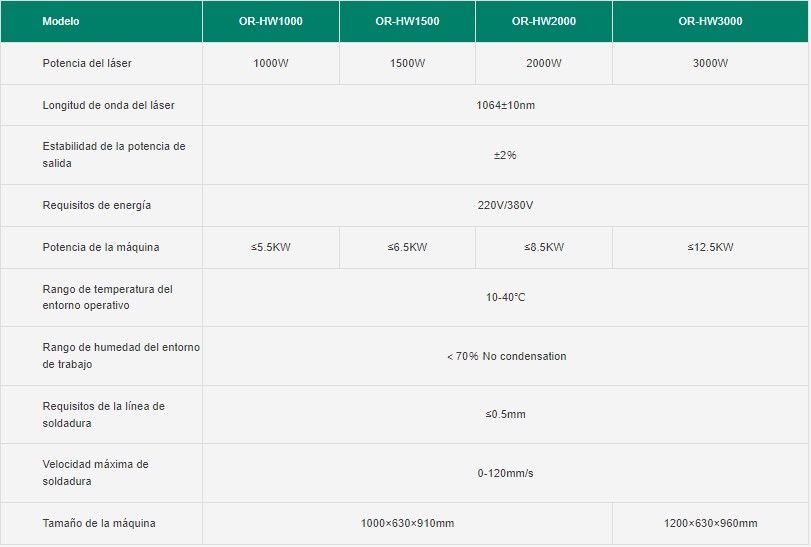Click Requisitos de la línea de soldadura label

point(103,415)
